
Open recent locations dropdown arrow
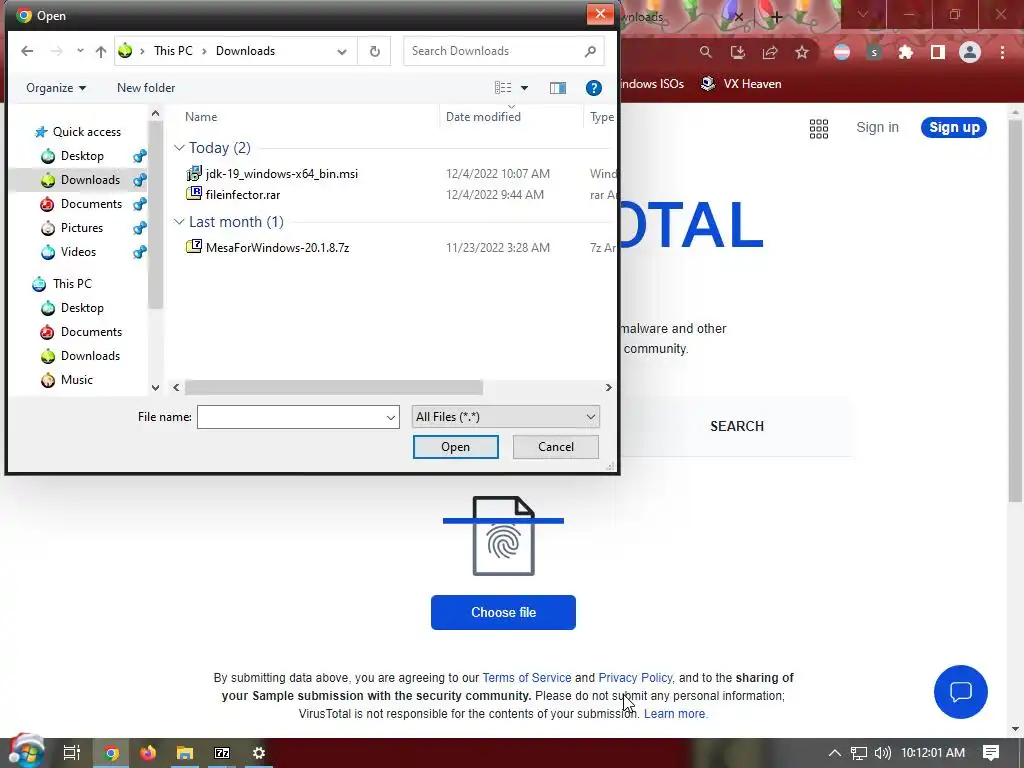[80, 51]
